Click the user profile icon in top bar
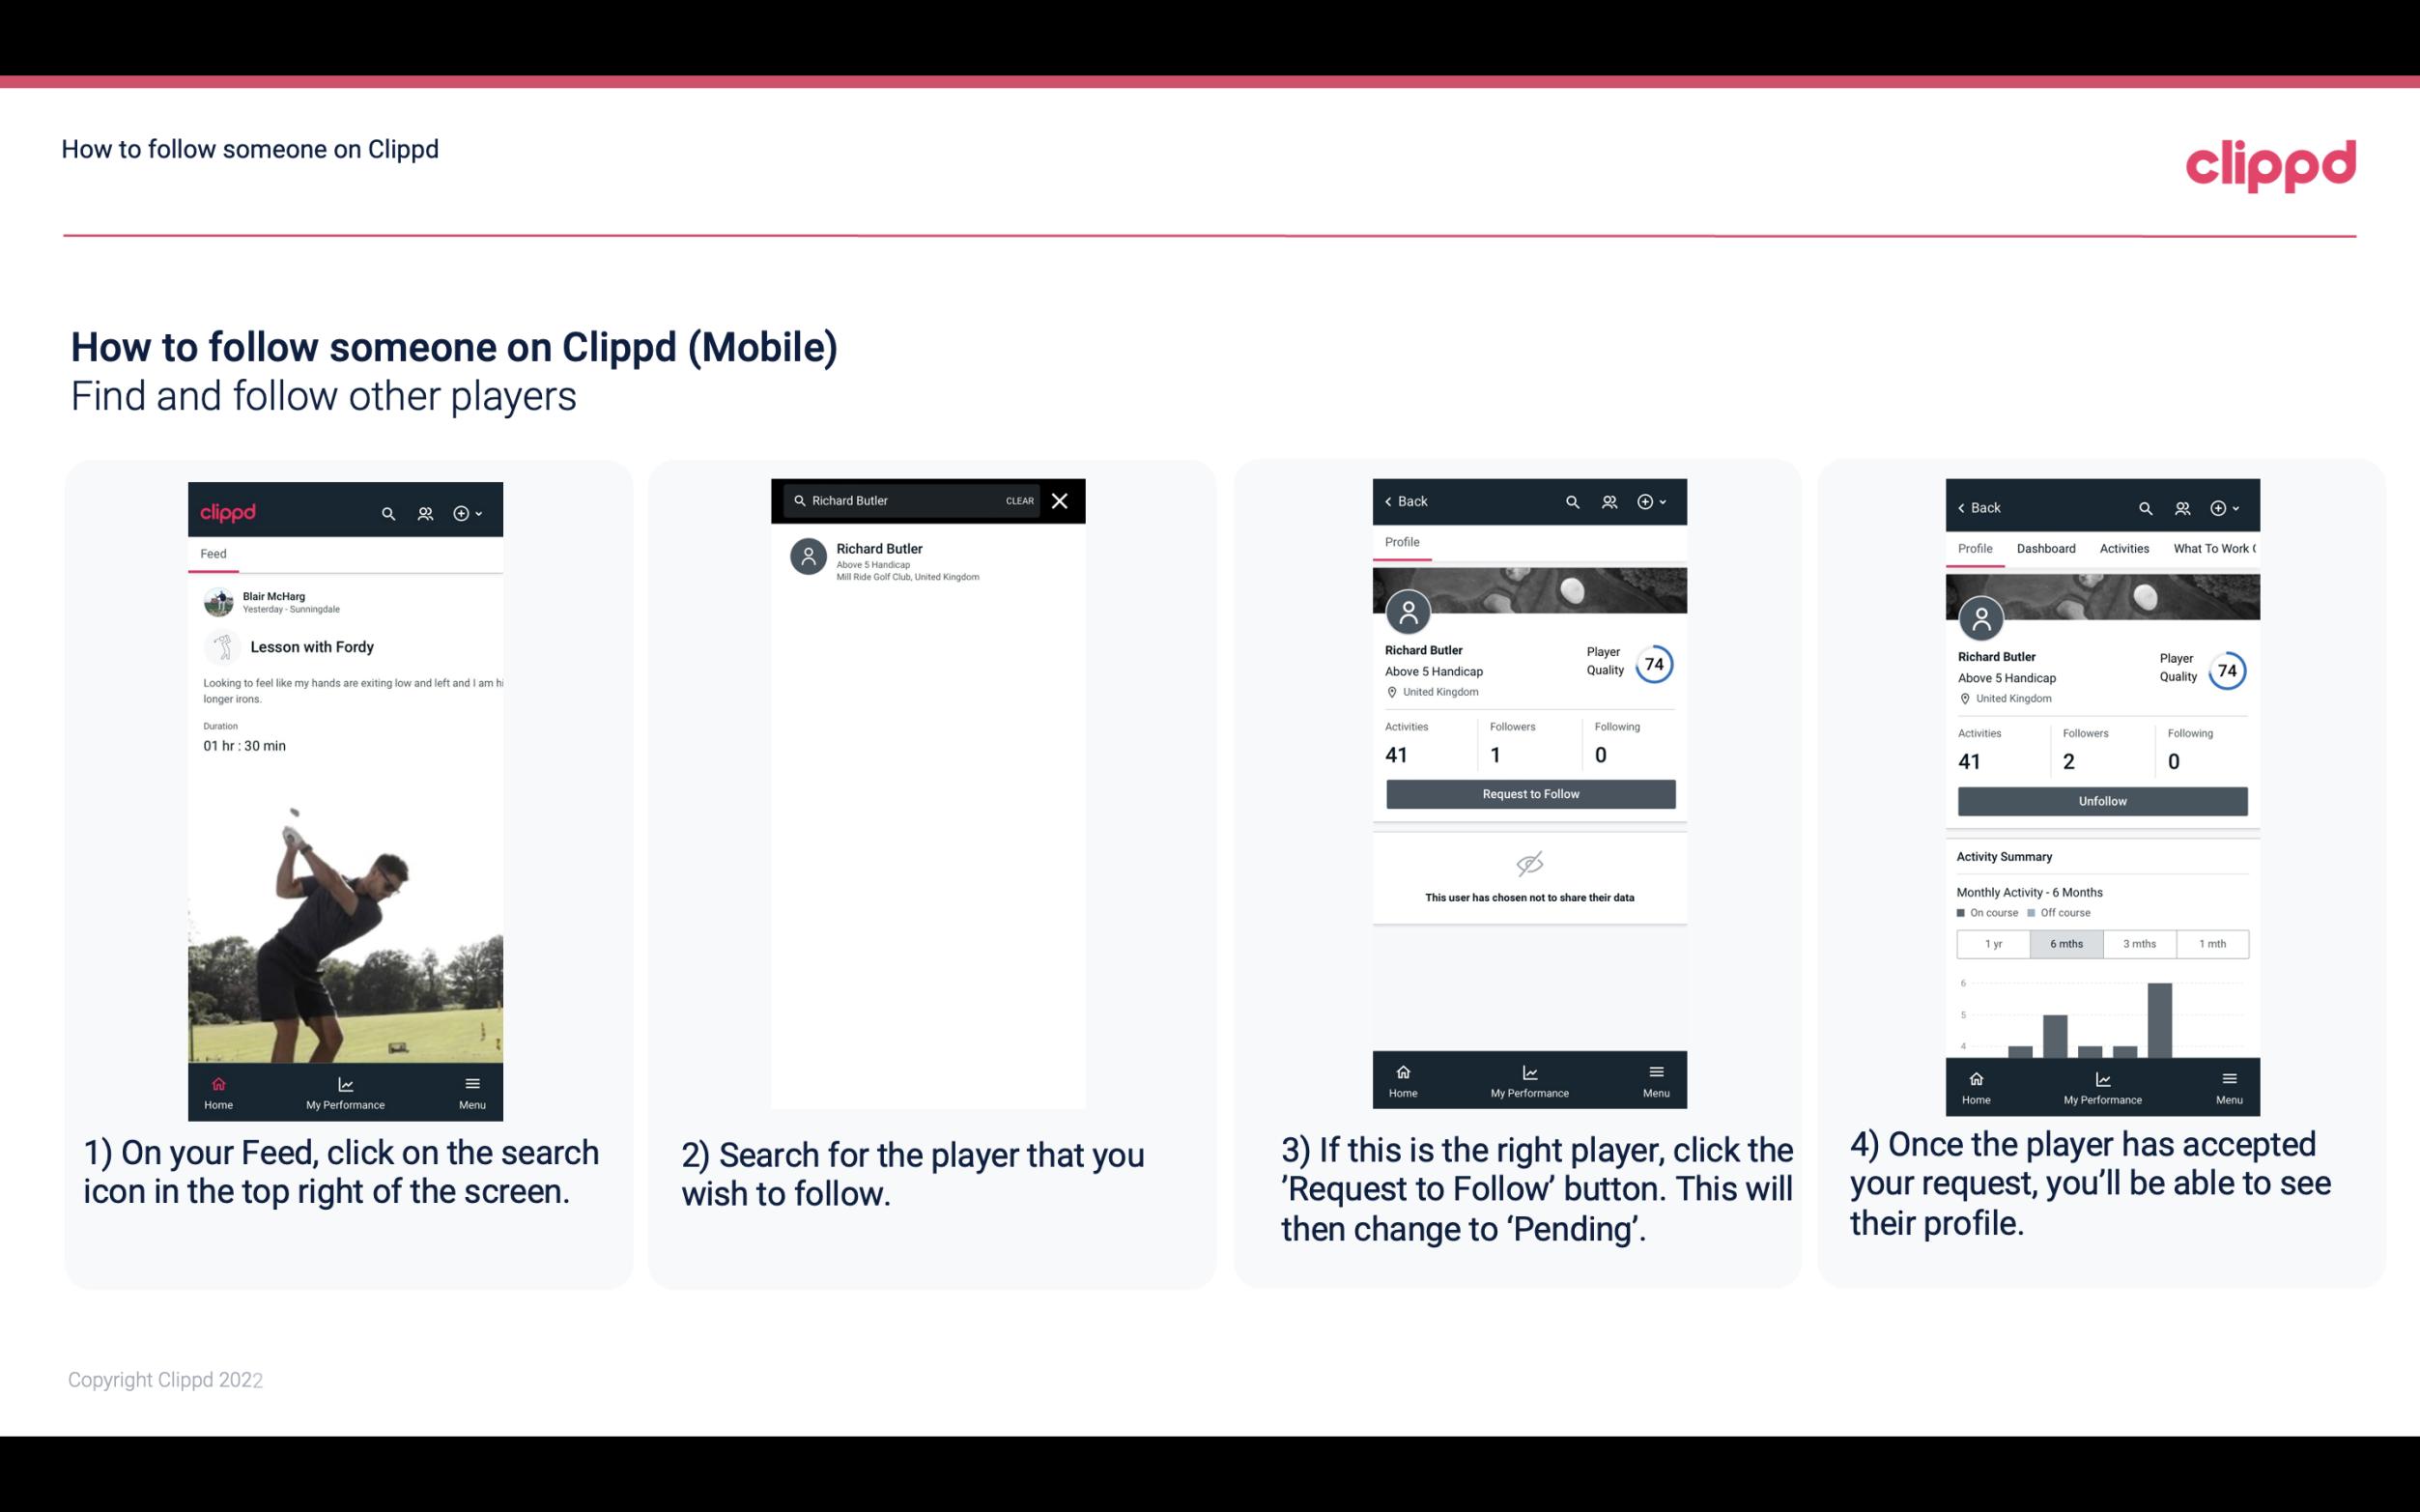The image size is (2420, 1512). [x=423, y=512]
